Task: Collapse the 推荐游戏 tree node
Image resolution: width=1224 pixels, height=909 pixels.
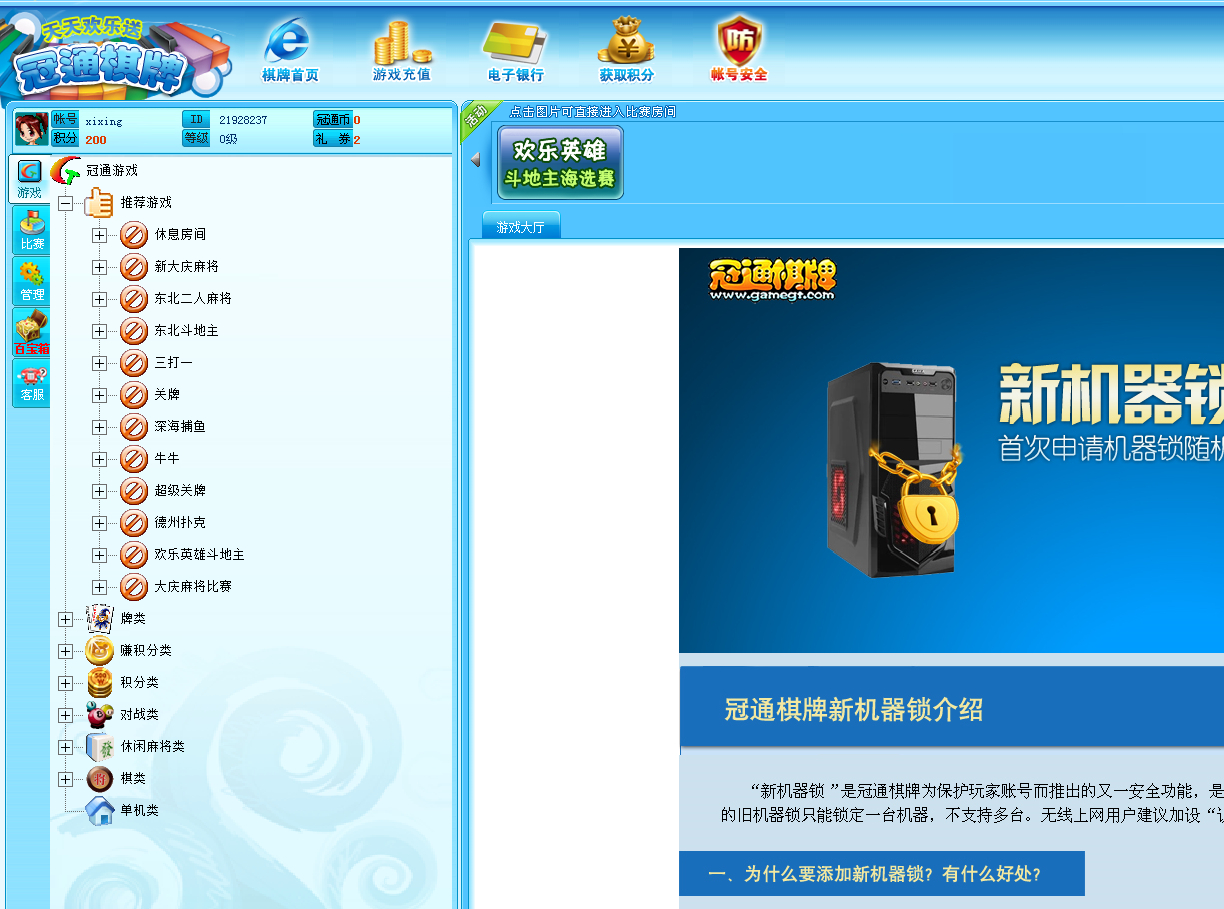Action: tap(66, 203)
